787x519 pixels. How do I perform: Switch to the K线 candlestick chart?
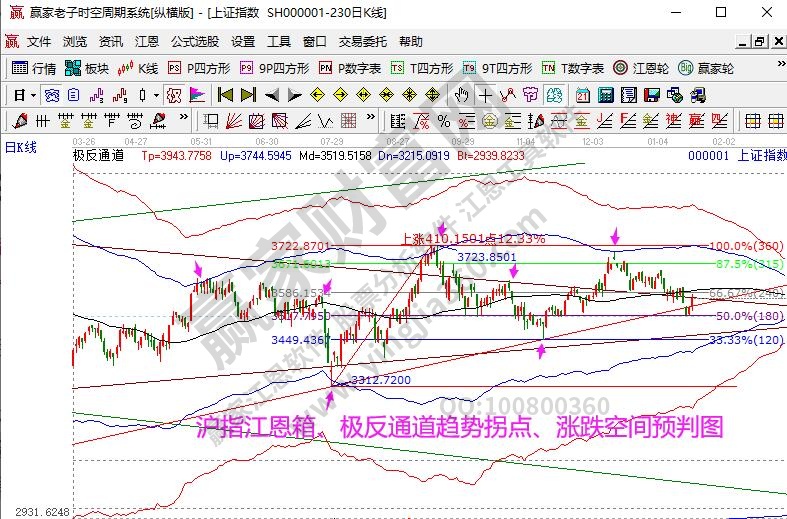139,68
